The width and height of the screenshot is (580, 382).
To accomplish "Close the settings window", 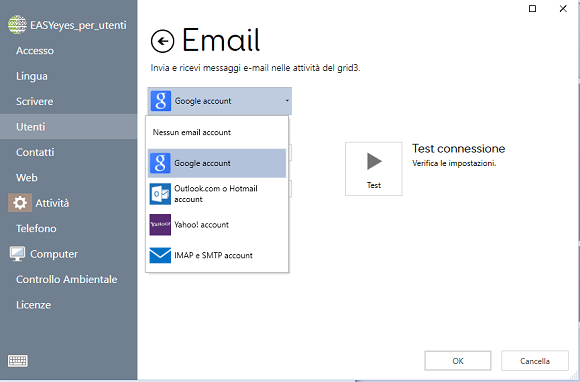I will (x=563, y=9).
